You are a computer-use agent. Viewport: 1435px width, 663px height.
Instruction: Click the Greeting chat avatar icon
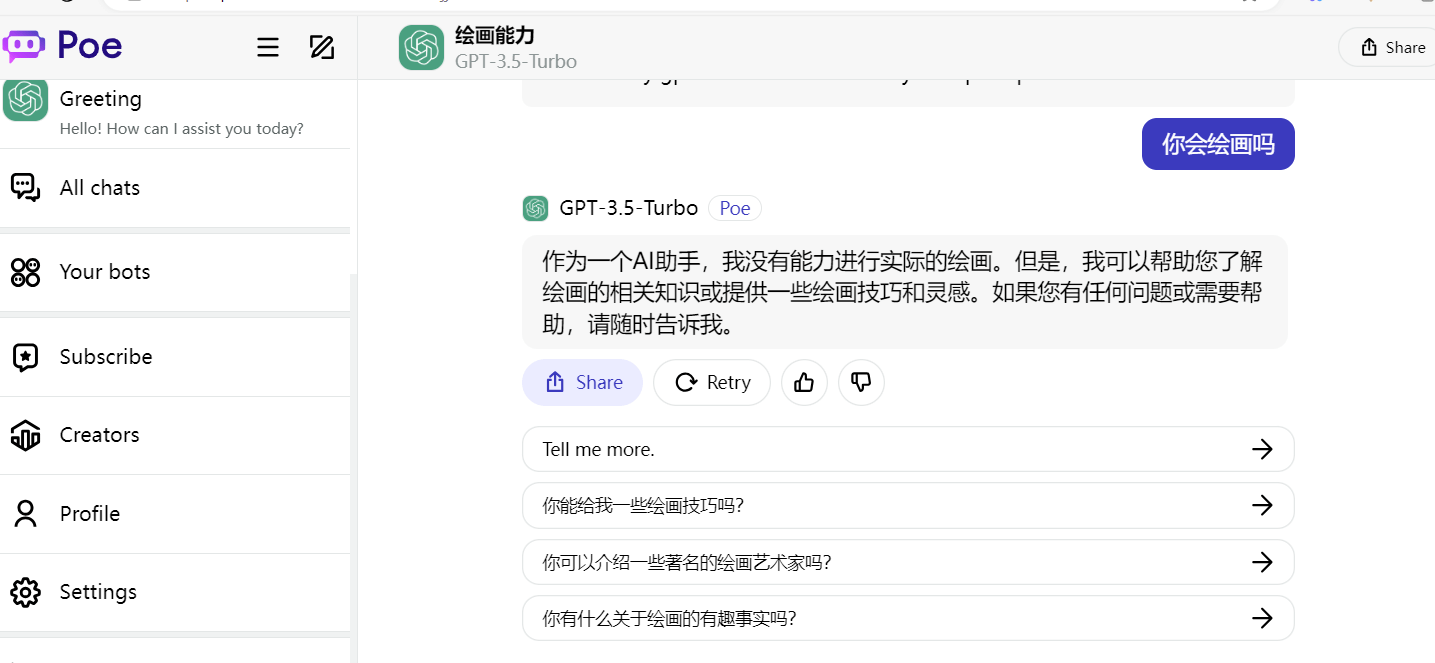point(26,99)
